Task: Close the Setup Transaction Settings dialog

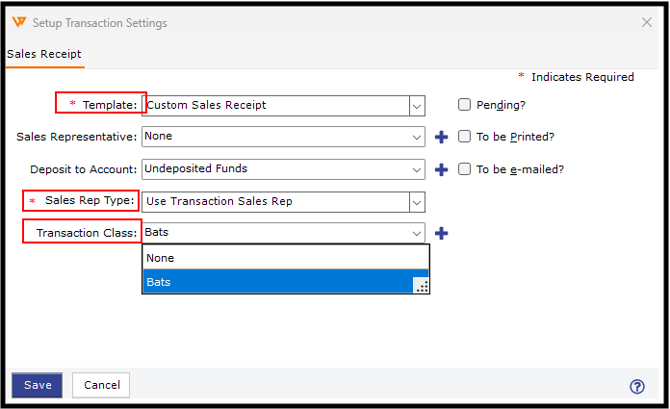Action: coord(646,22)
